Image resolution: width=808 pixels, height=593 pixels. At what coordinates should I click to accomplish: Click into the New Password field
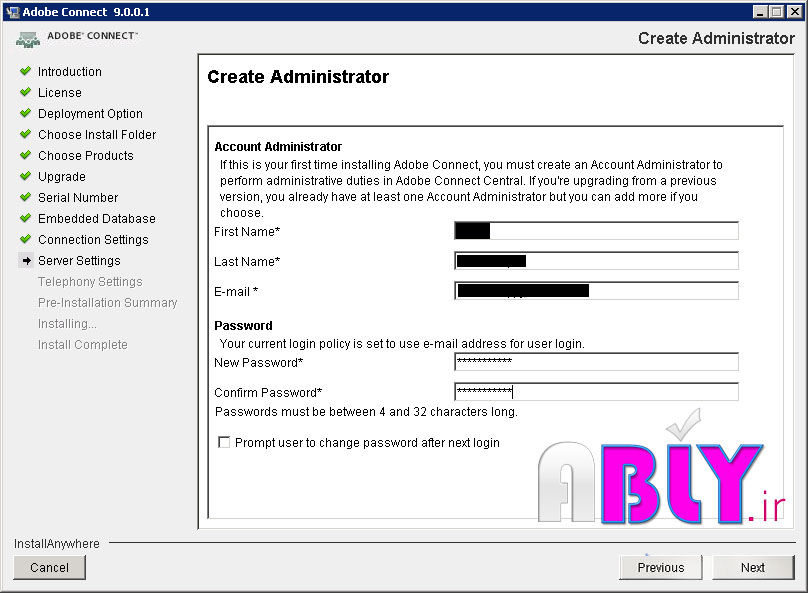click(x=596, y=362)
